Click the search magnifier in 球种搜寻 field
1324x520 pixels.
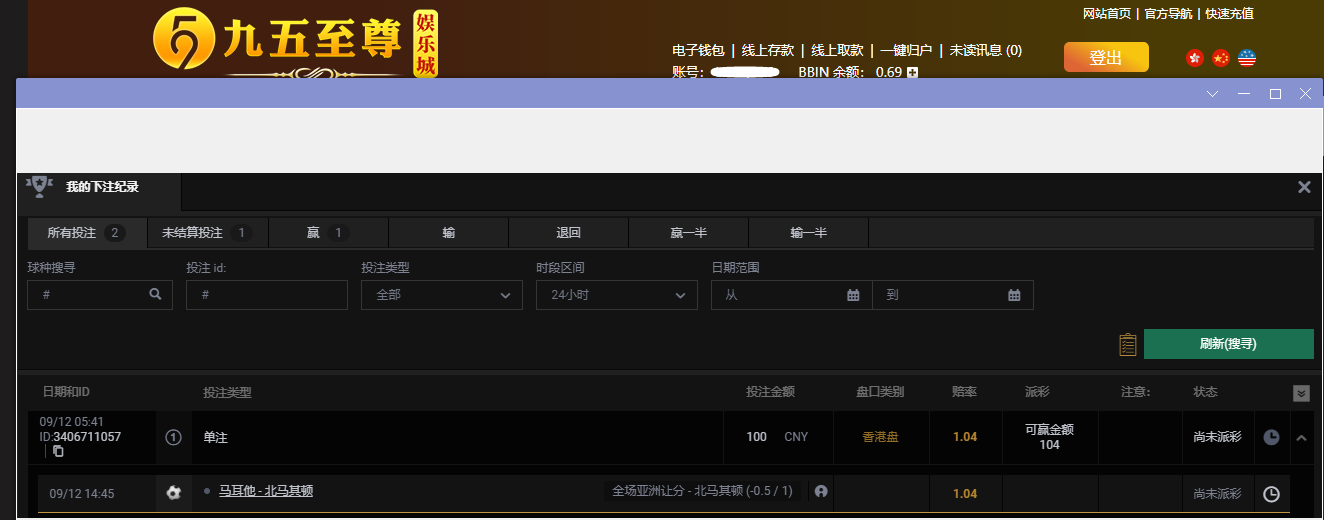click(155, 295)
